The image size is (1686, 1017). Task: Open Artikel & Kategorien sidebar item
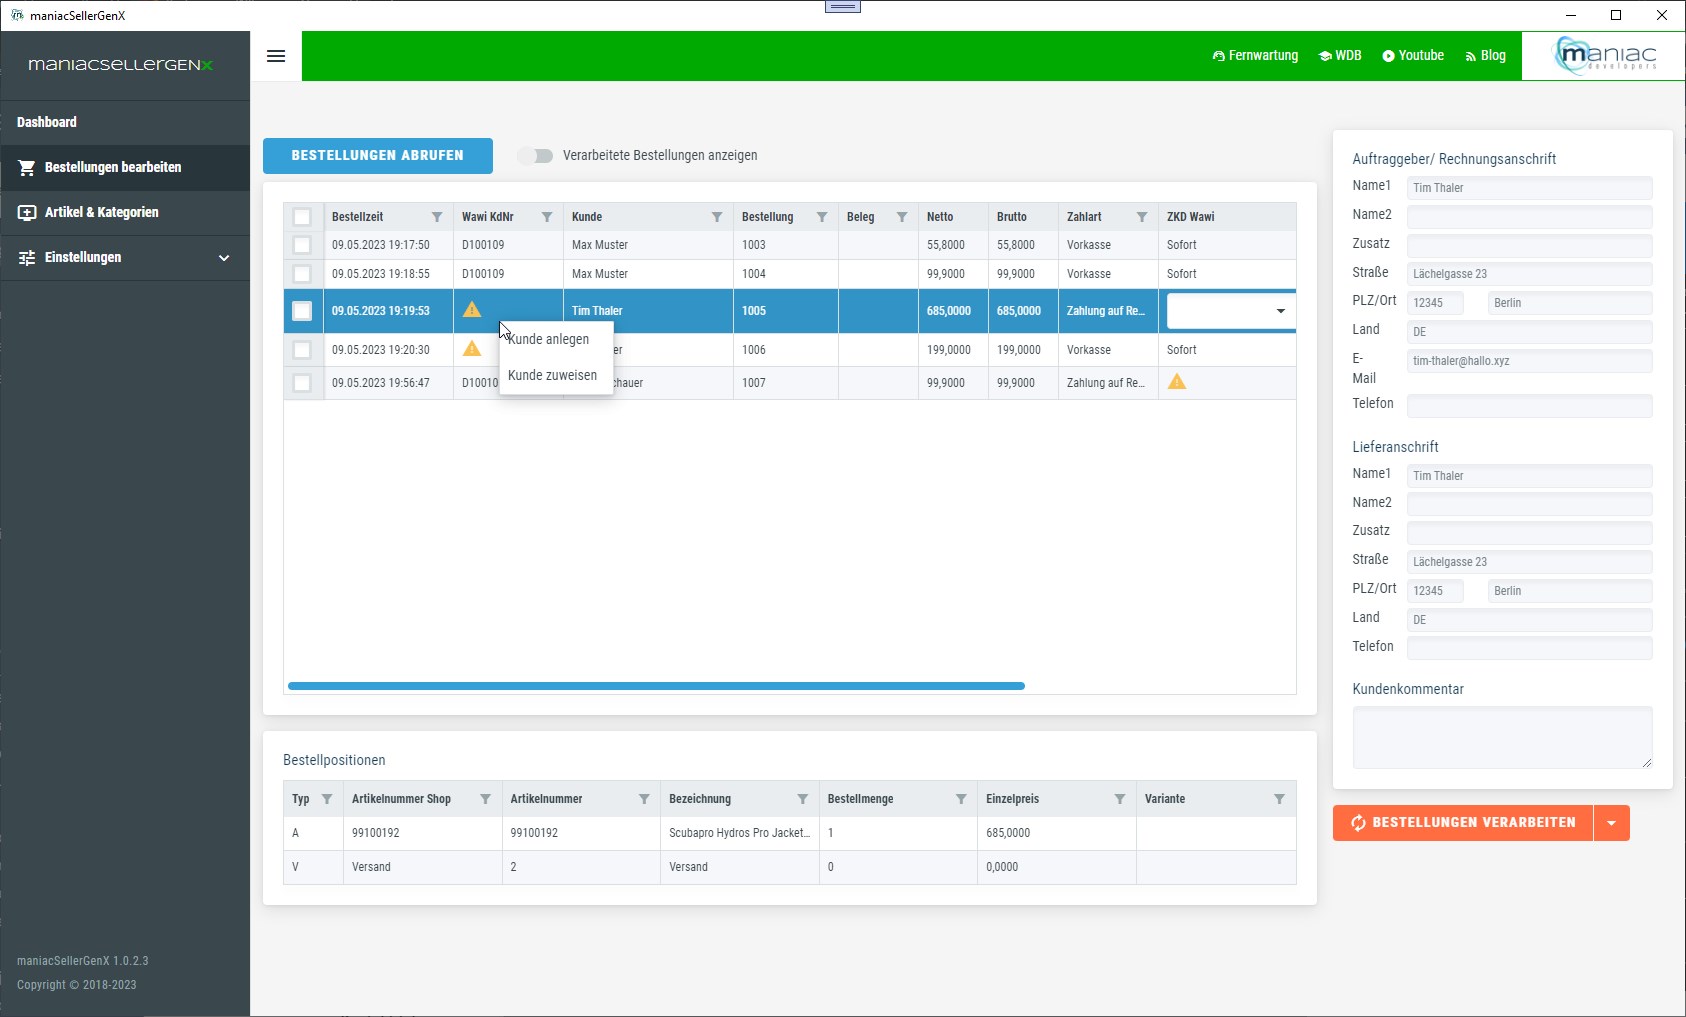click(x=125, y=213)
